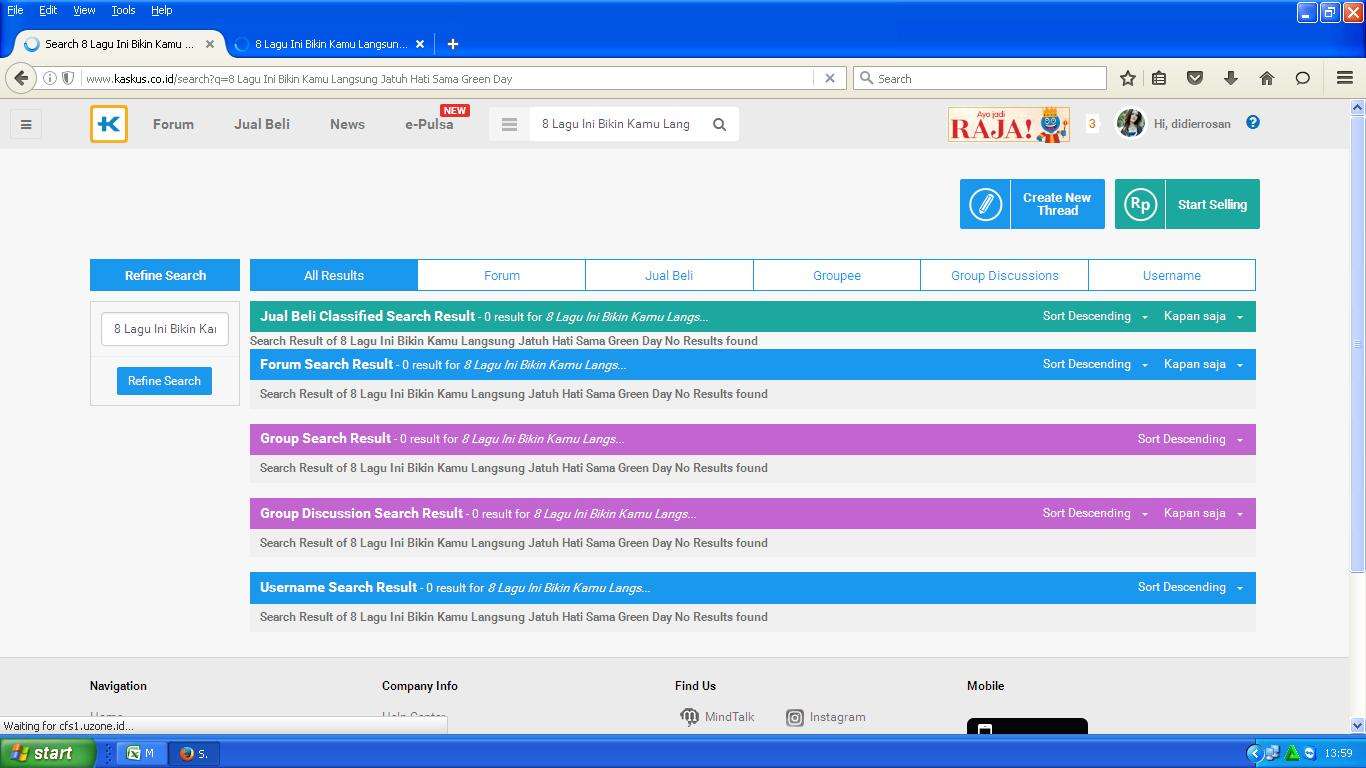This screenshot has height=768, width=1366.
Task: Open the Hi, didierrosan account link
Action: tap(1192, 124)
